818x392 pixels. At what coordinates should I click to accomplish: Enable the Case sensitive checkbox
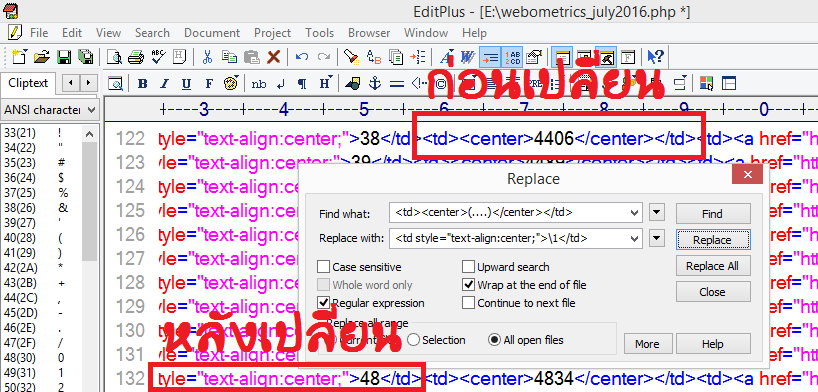click(x=323, y=267)
